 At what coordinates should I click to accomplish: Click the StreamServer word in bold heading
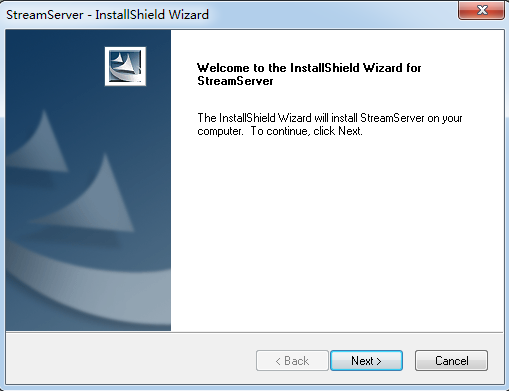pyautogui.click(x=235, y=81)
